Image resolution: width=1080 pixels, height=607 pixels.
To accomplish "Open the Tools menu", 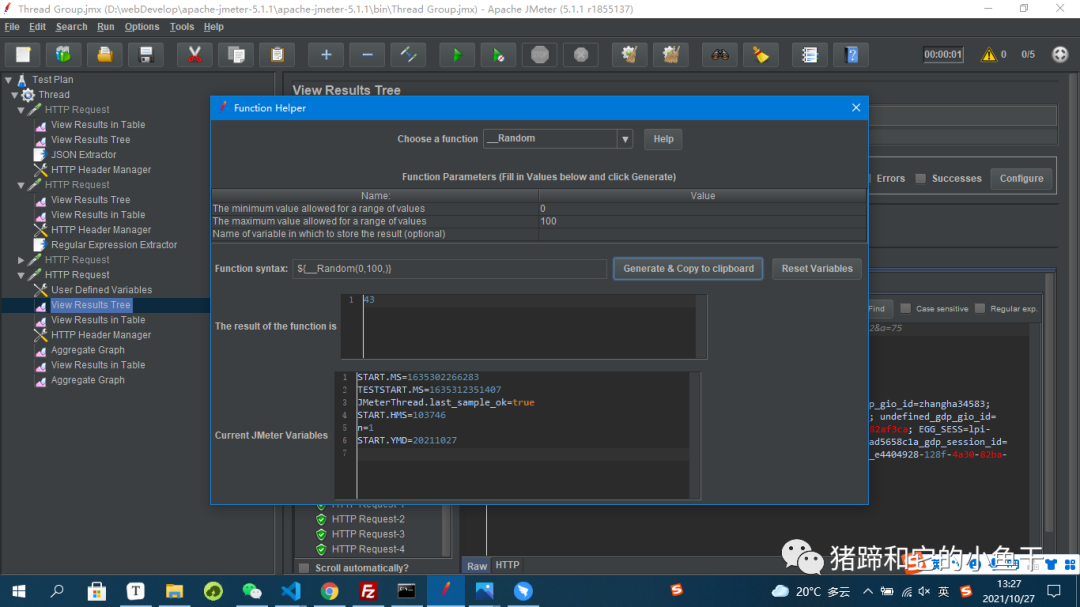I will [x=182, y=27].
